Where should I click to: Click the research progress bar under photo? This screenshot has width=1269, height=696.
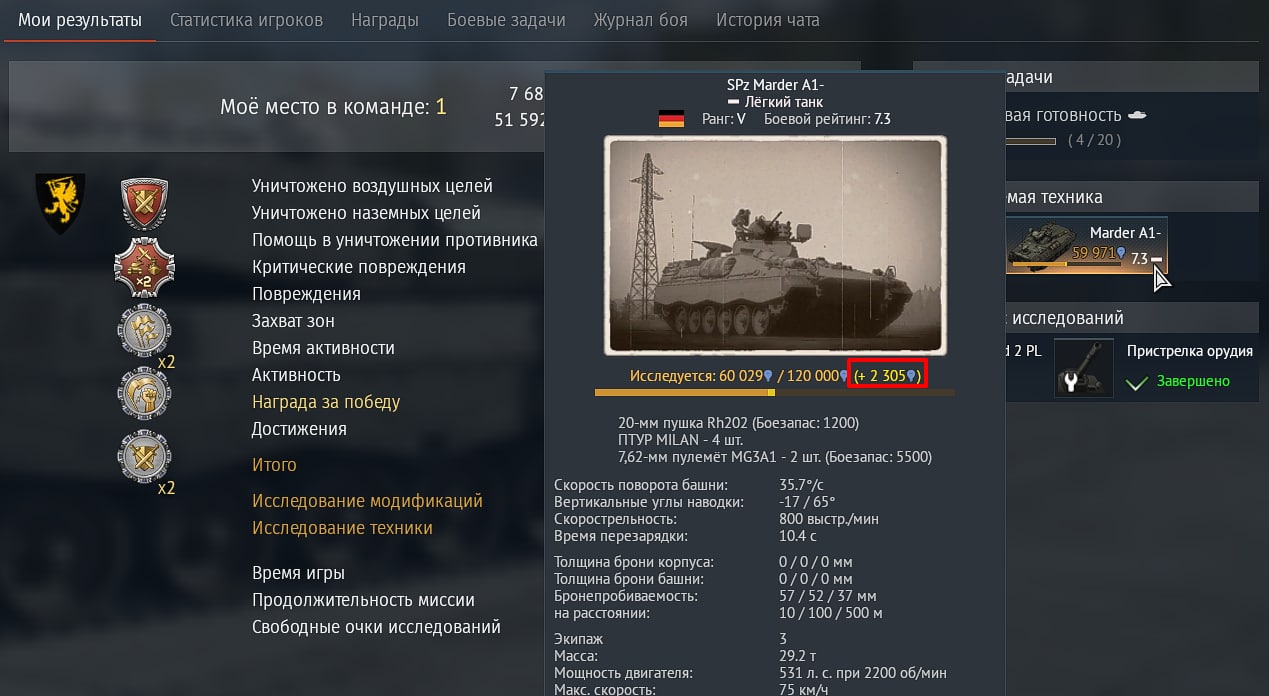click(x=775, y=393)
